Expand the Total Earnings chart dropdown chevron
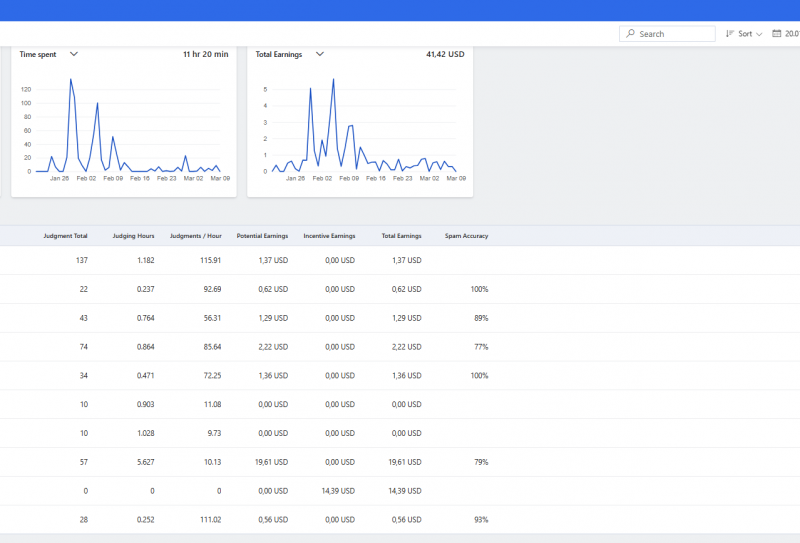The height and width of the screenshot is (543, 800). click(320, 54)
